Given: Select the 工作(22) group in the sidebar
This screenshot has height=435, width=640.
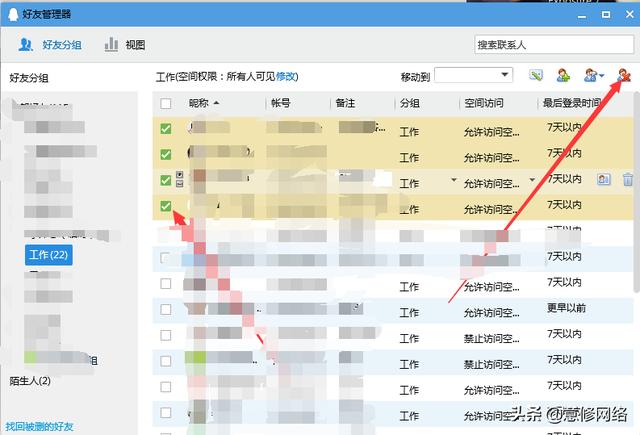Looking at the screenshot, I should tap(49, 255).
